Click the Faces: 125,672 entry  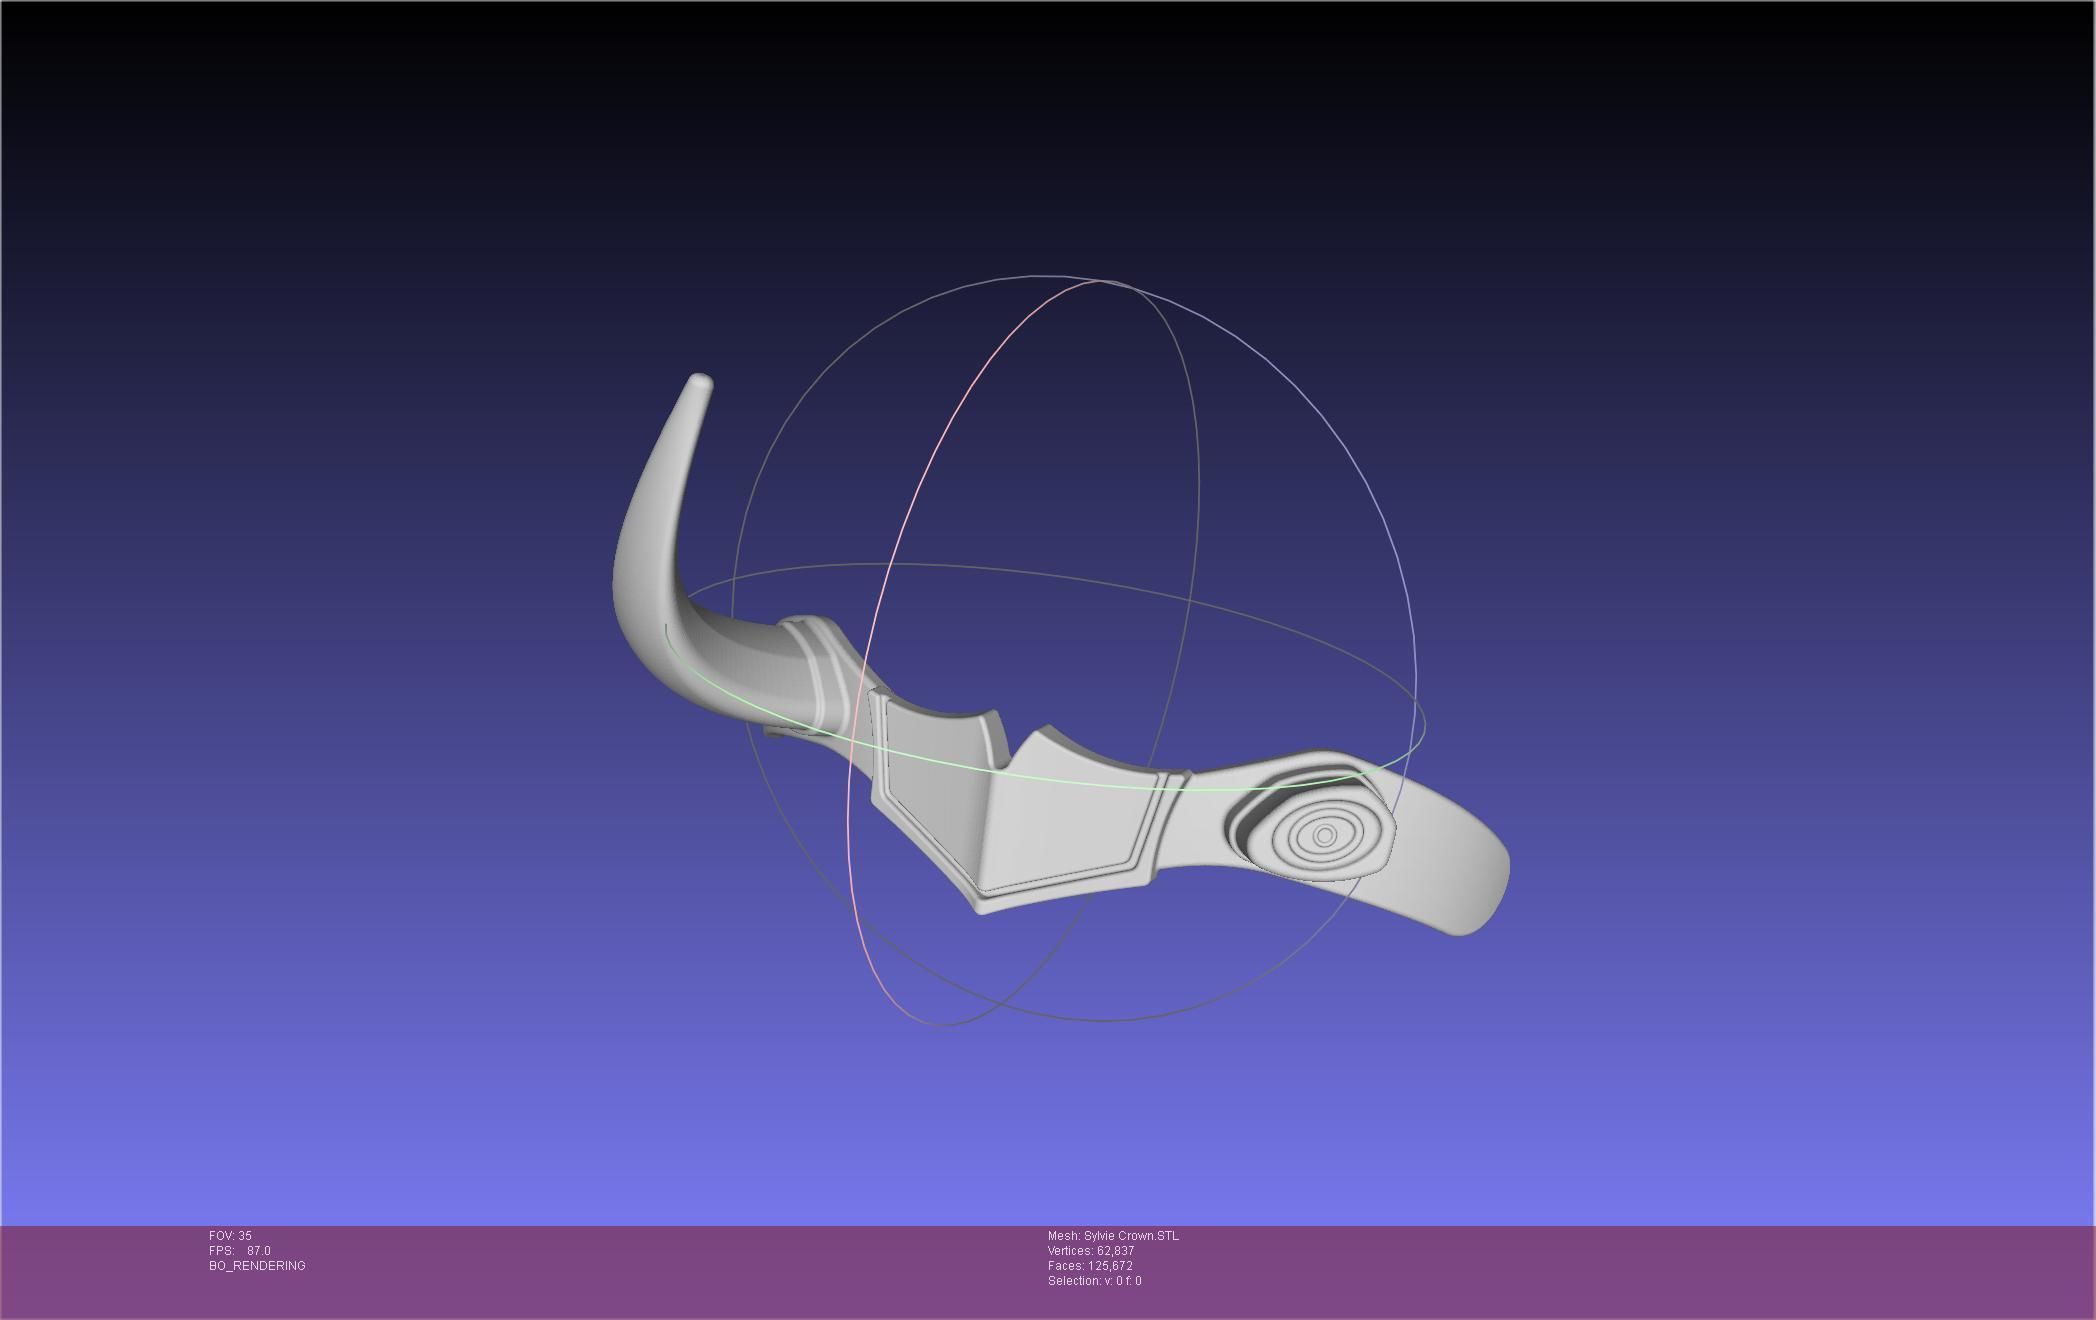pyautogui.click(x=1090, y=1266)
